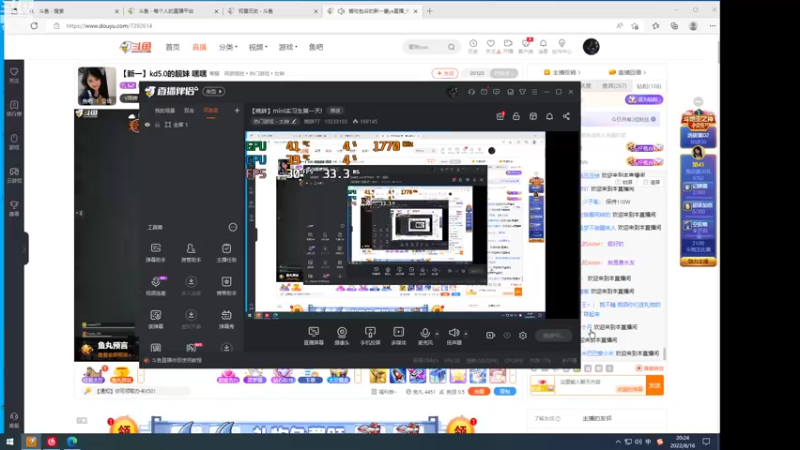Viewport: 800px width, 450px height.
Task: Click the grey start-streaming button
Action: coord(553,335)
